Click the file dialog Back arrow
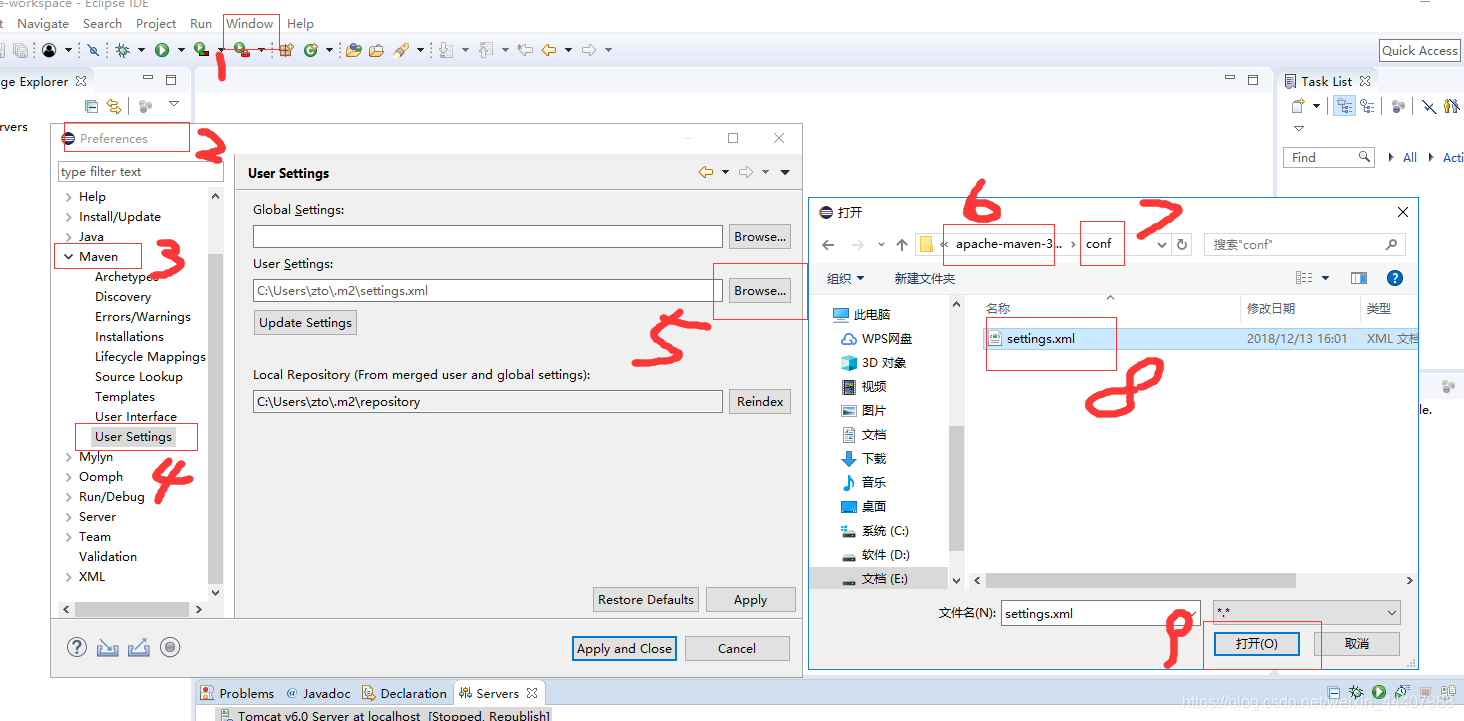The height and width of the screenshot is (721, 1464). tap(828, 244)
